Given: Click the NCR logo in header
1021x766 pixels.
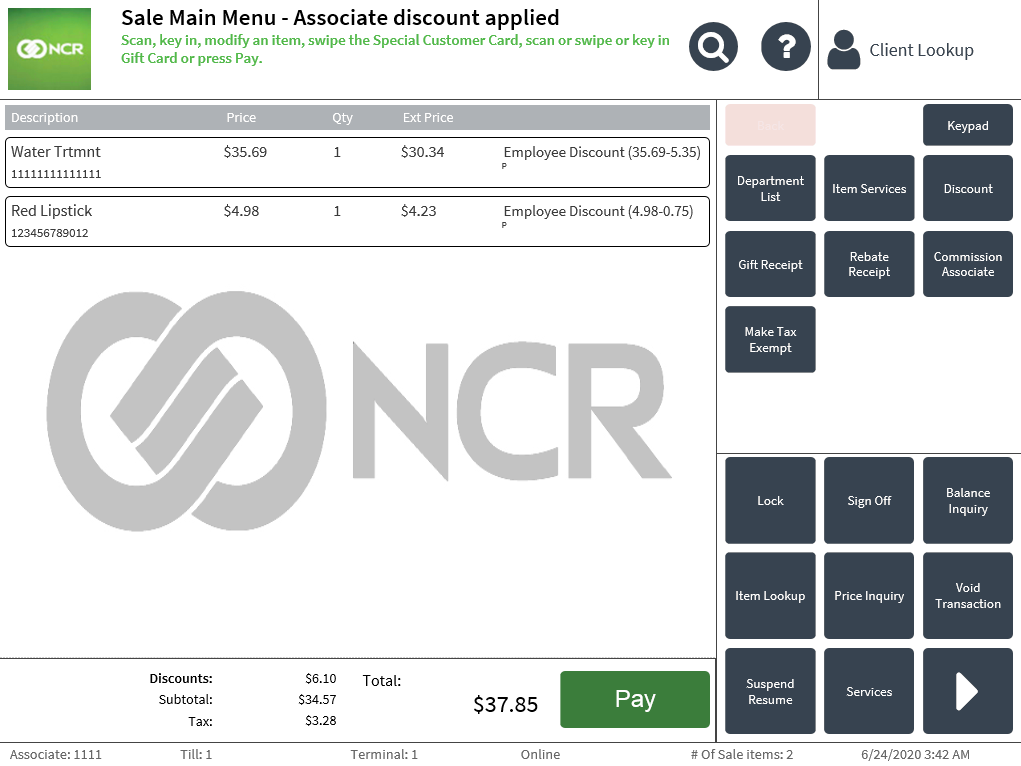Looking at the screenshot, I should click(49, 49).
